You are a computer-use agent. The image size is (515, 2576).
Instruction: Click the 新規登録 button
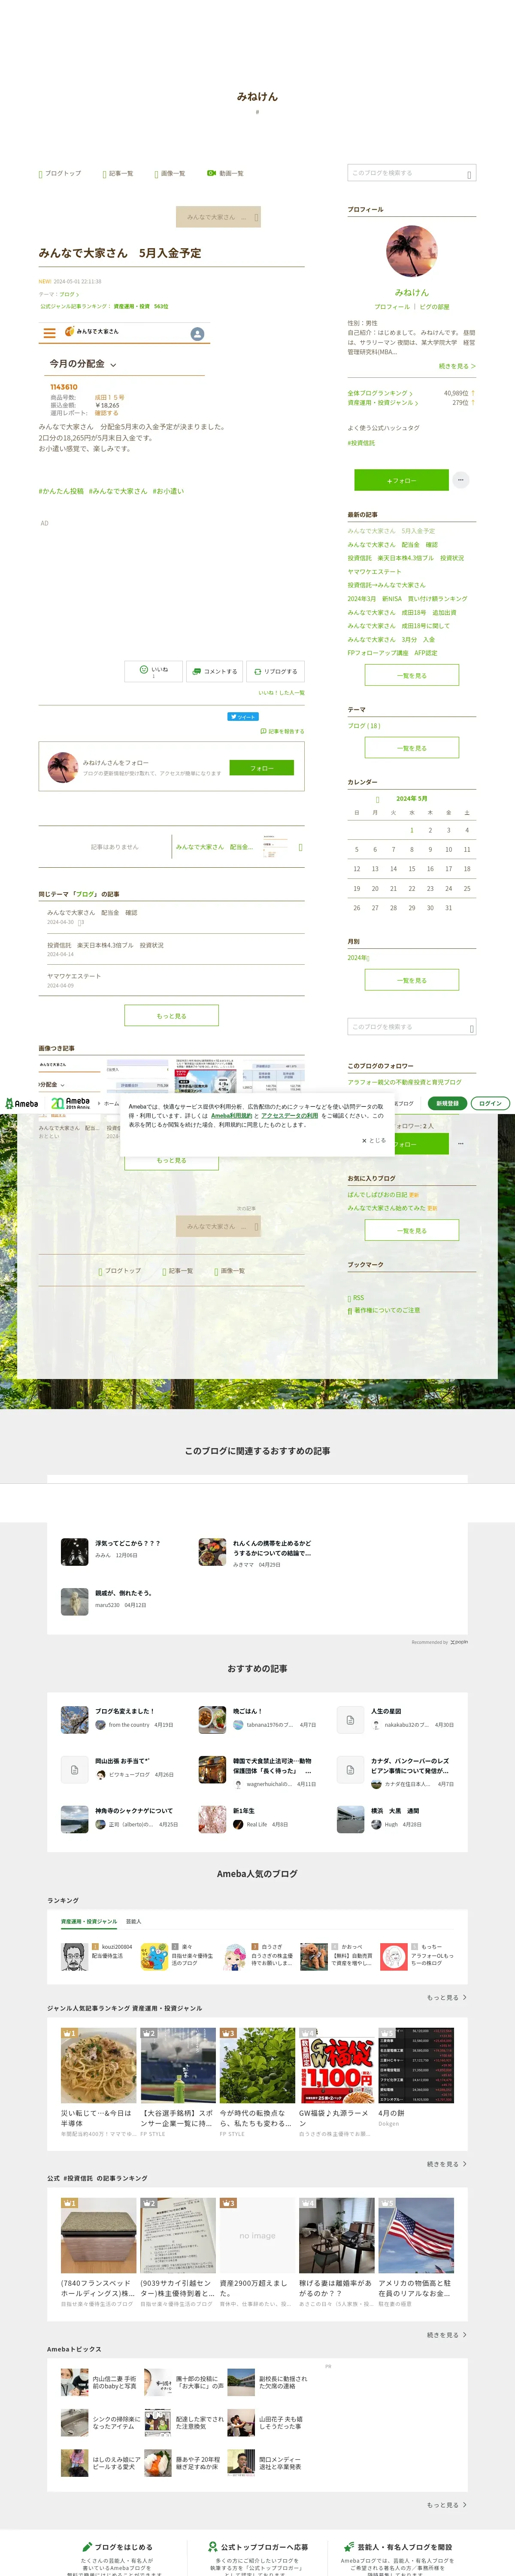pos(447,1103)
